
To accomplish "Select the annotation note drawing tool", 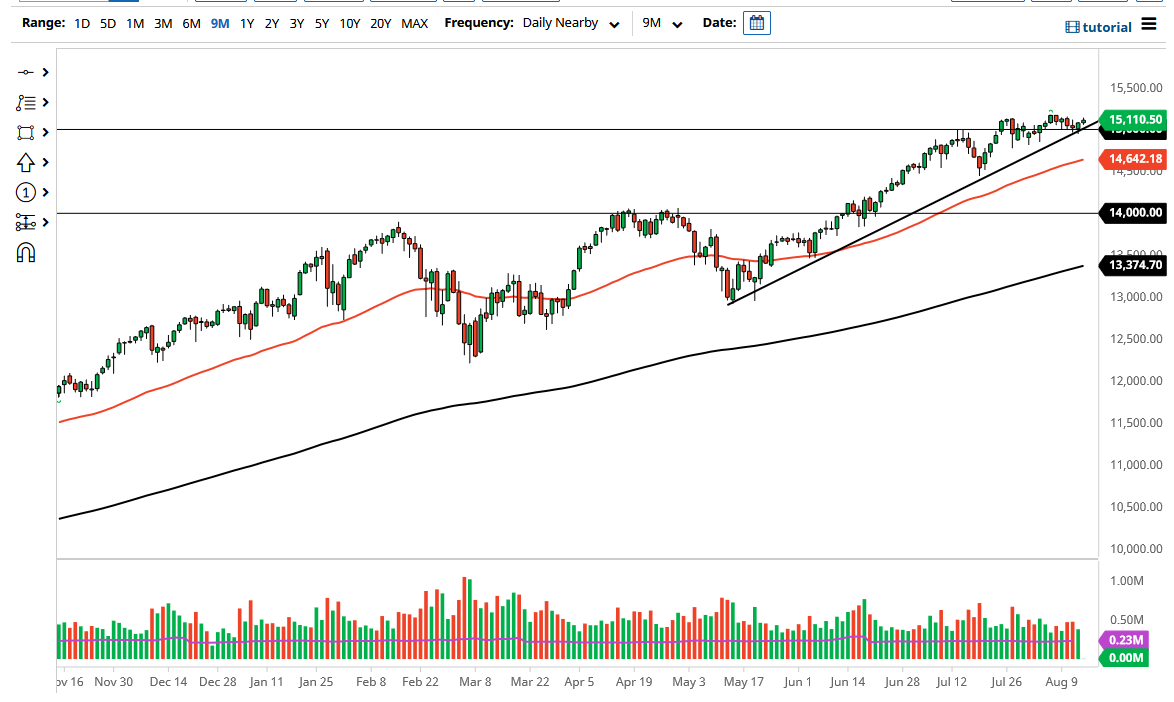I will point(25,102).
